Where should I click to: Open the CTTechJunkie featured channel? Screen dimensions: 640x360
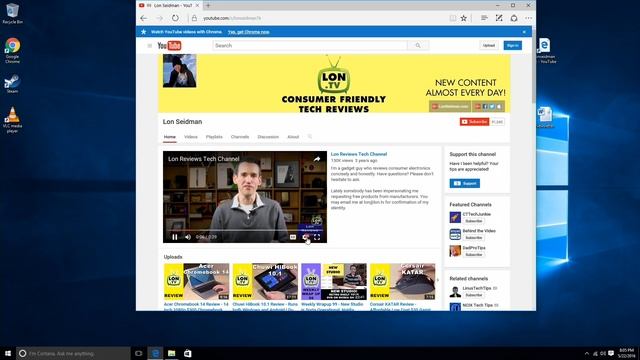click(x=476, y=214)
